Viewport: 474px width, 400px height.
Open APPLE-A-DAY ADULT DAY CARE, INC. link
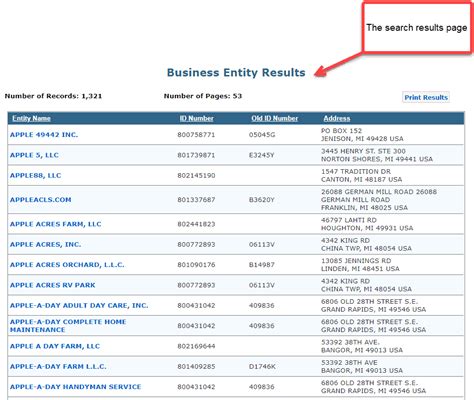tap(79, 305)
